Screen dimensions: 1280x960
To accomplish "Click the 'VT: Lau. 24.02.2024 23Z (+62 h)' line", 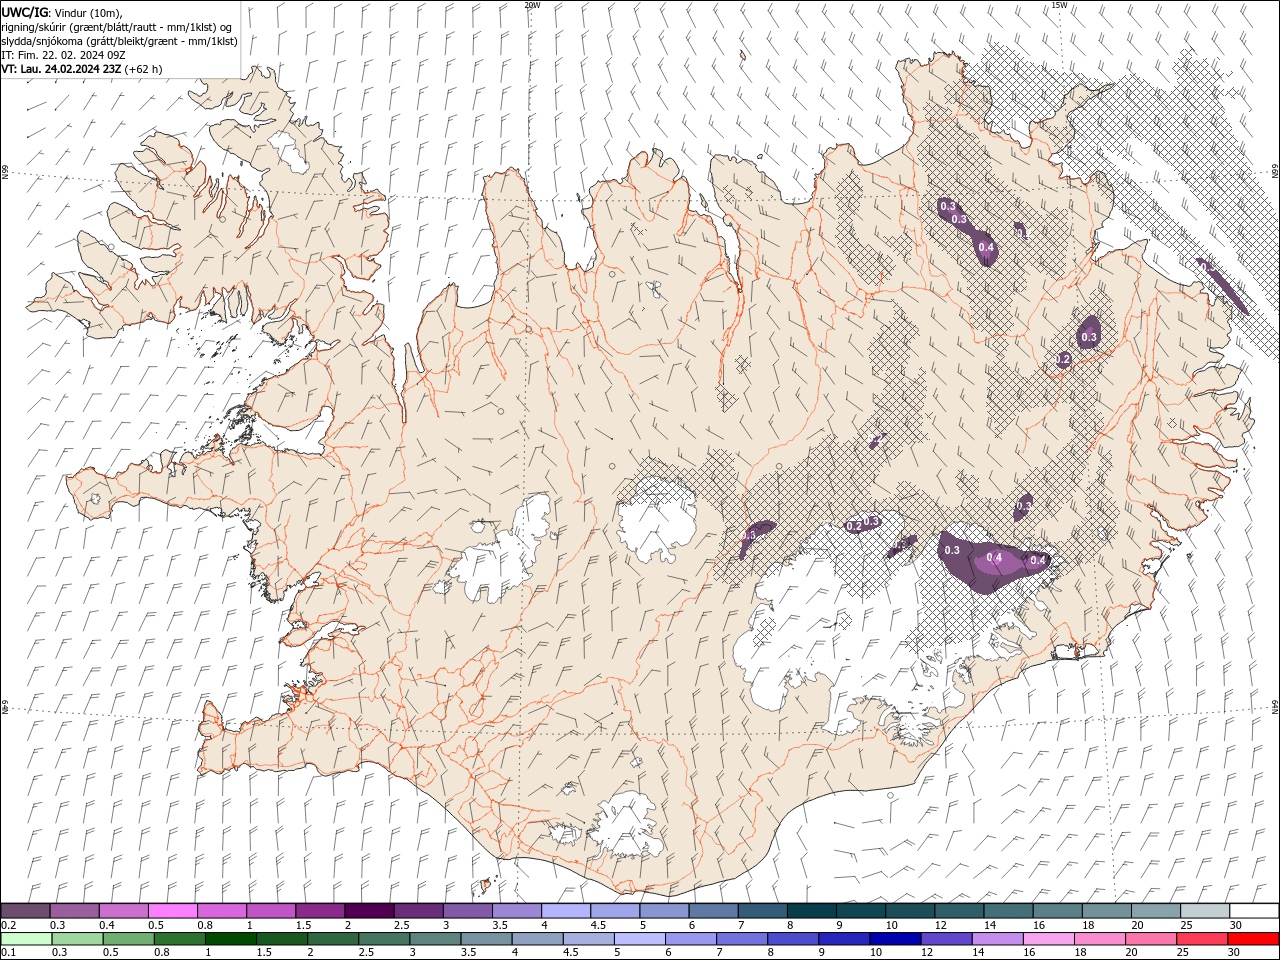I will pos(82,69).
